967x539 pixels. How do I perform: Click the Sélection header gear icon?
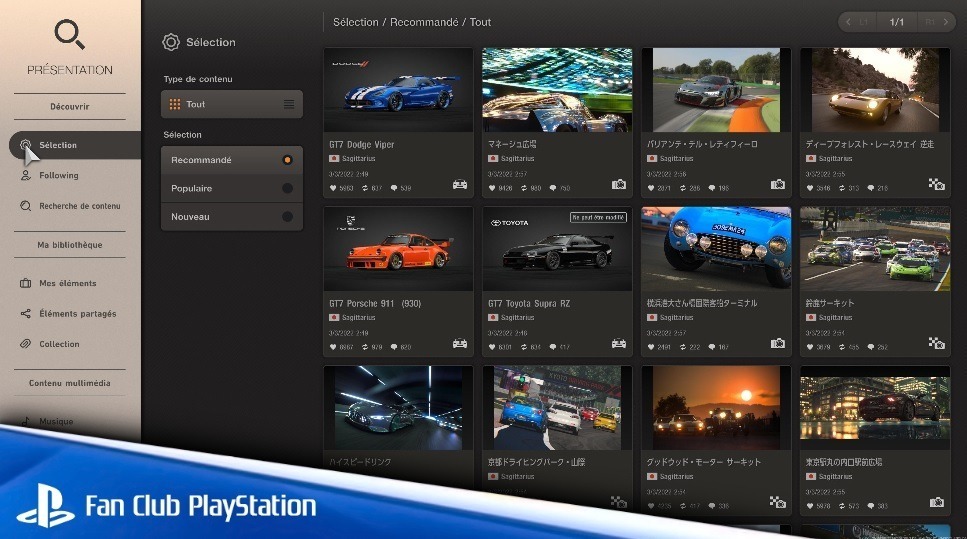click(x=171, y=42)
